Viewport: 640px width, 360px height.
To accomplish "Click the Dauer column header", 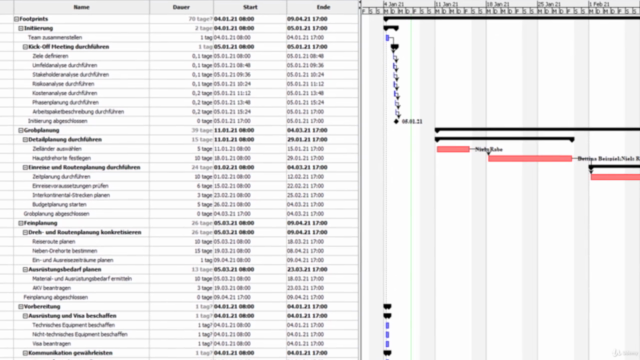I will [181, 7].
